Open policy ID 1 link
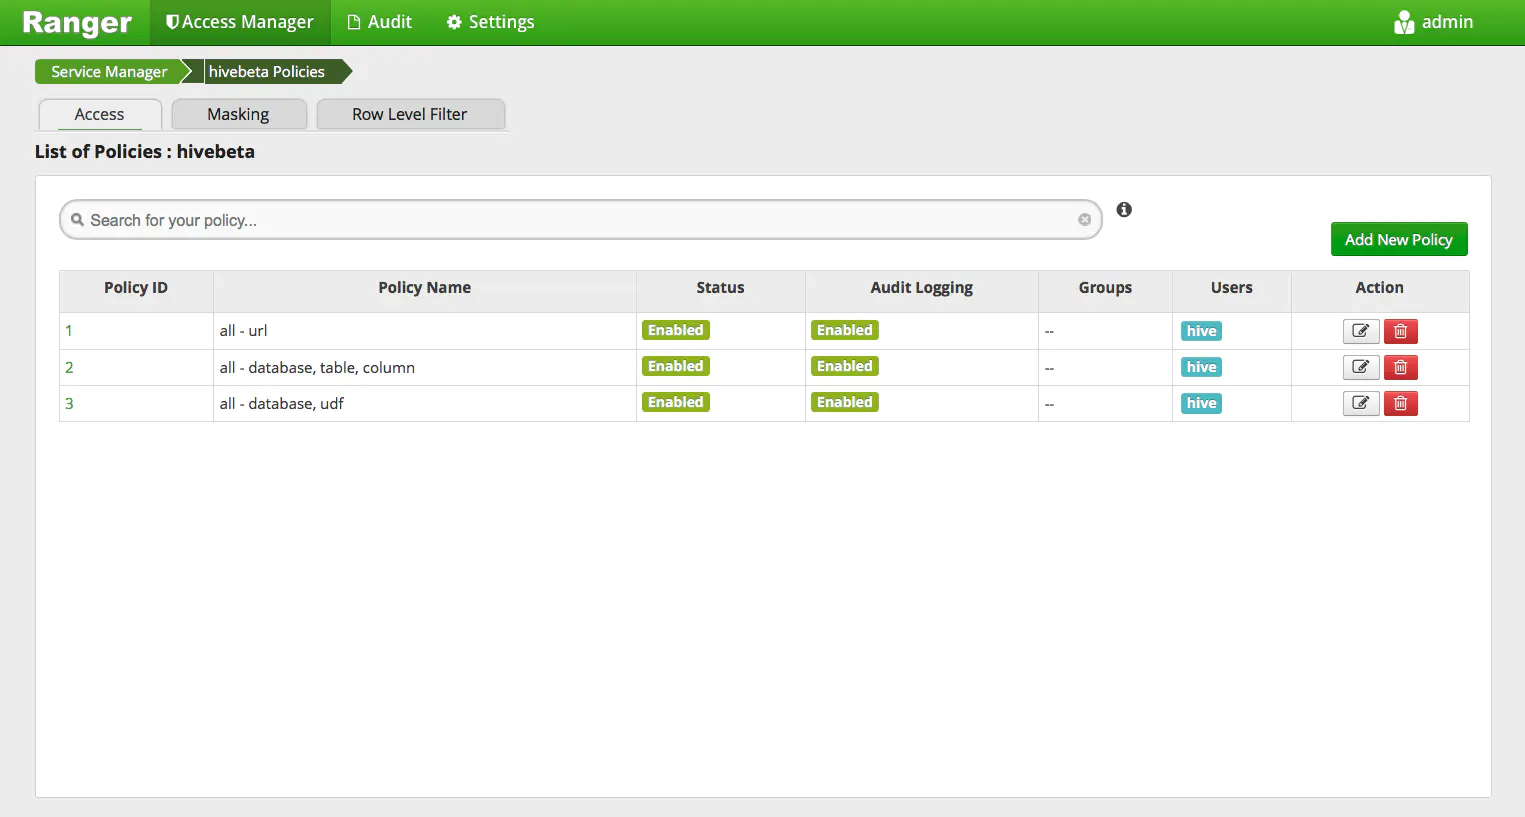The image size is (1525, 817). click(x=69, y=331)
